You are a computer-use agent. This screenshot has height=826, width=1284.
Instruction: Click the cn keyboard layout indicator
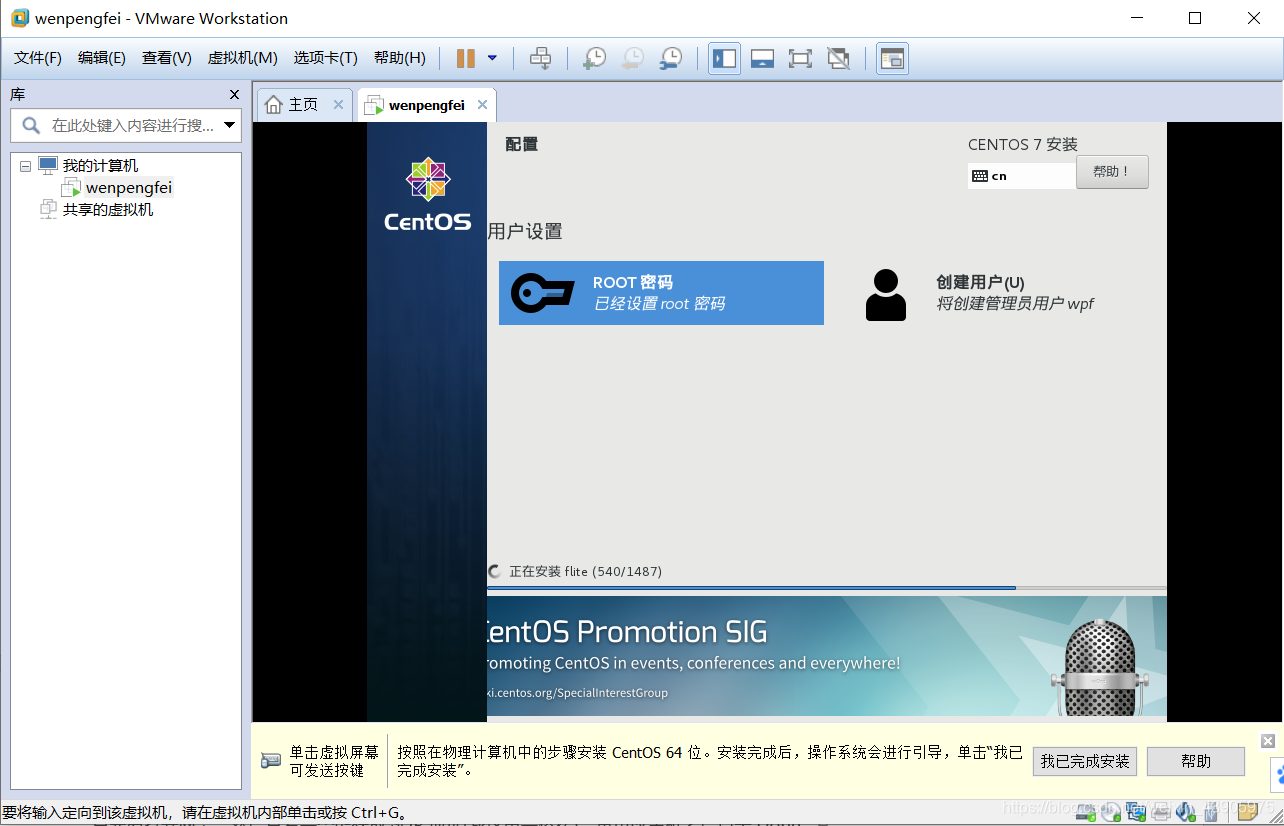tap(1021, 176)
